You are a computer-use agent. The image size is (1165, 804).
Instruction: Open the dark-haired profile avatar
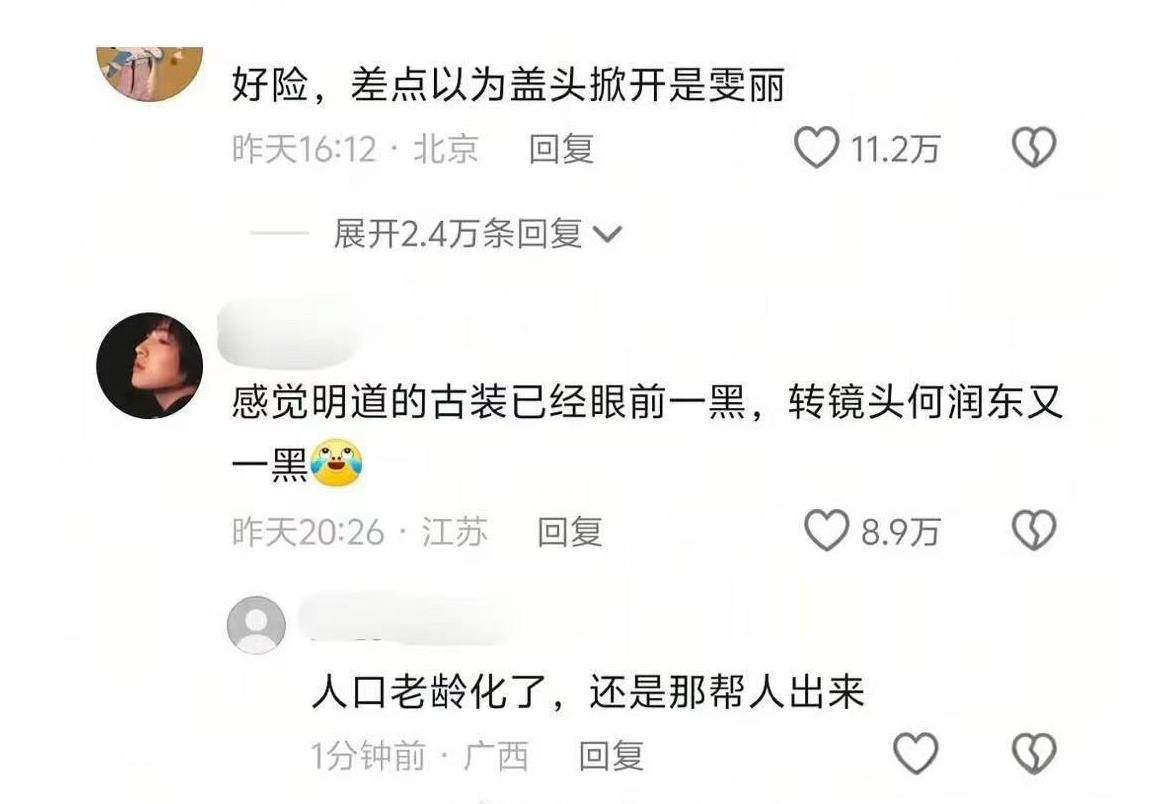click(149, 366)
